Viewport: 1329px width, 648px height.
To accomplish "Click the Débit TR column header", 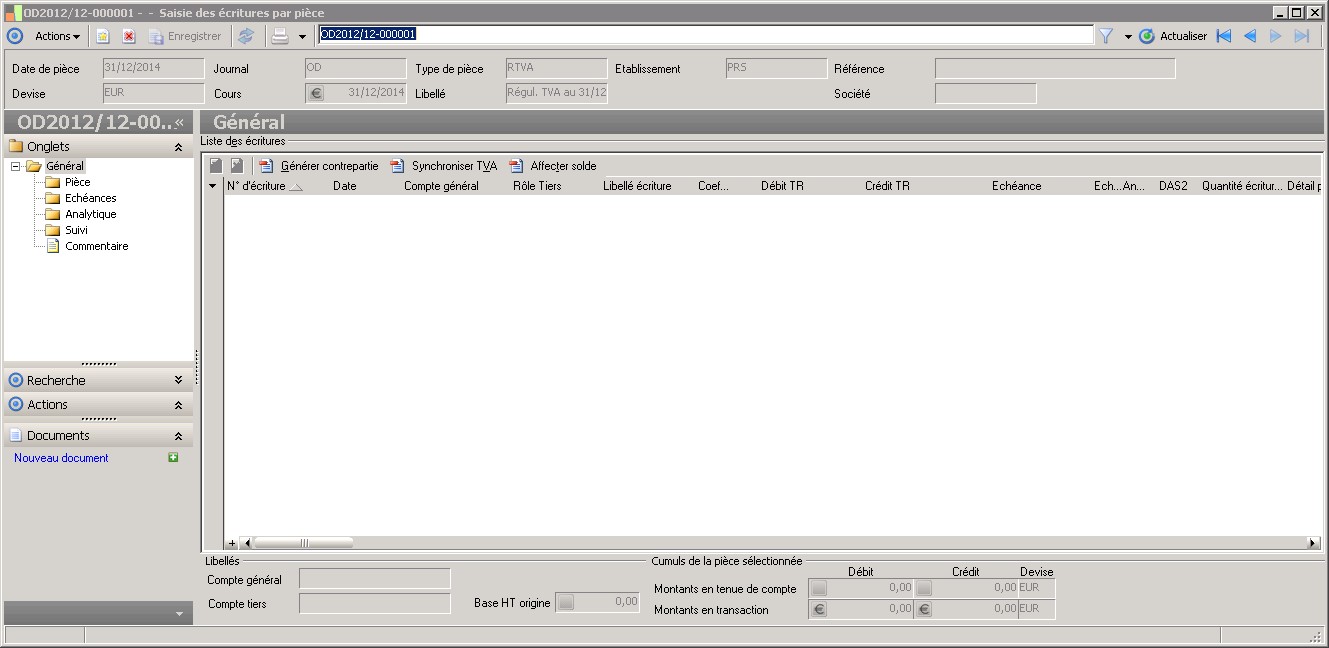I will [782, 186].
